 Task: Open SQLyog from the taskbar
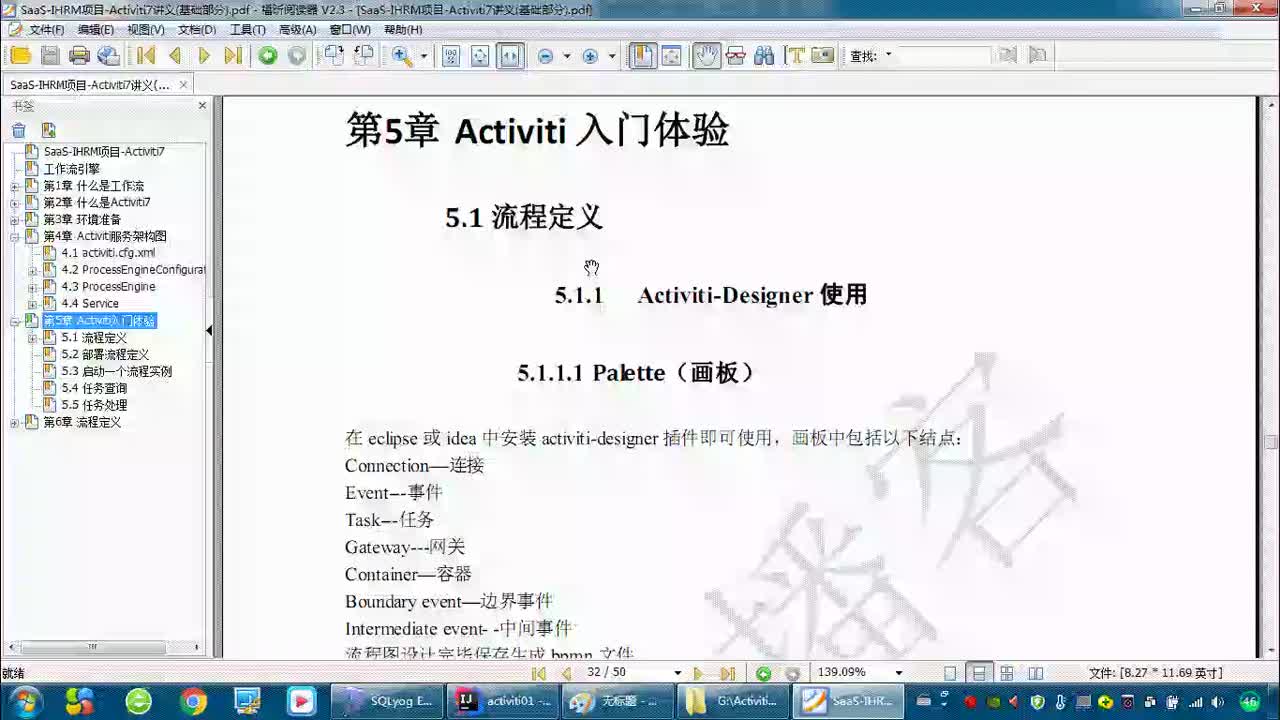click(x=387, y=701)
